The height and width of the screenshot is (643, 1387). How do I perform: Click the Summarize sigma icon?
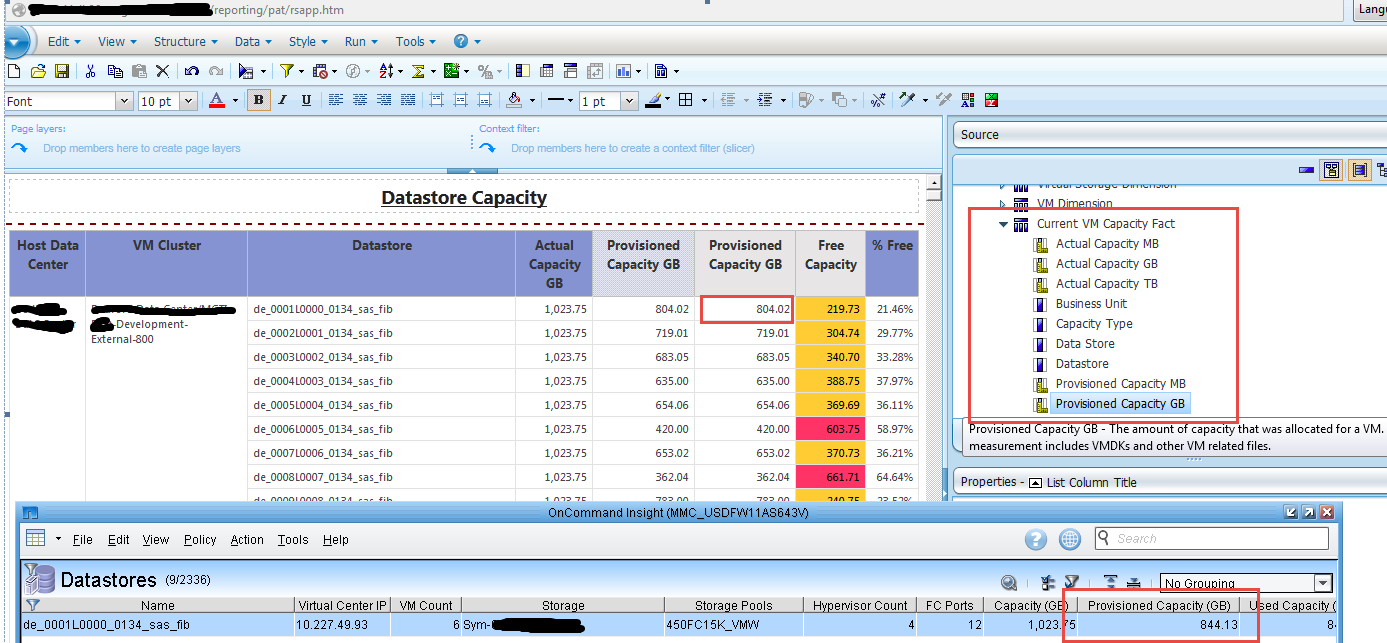coord(418,71)
